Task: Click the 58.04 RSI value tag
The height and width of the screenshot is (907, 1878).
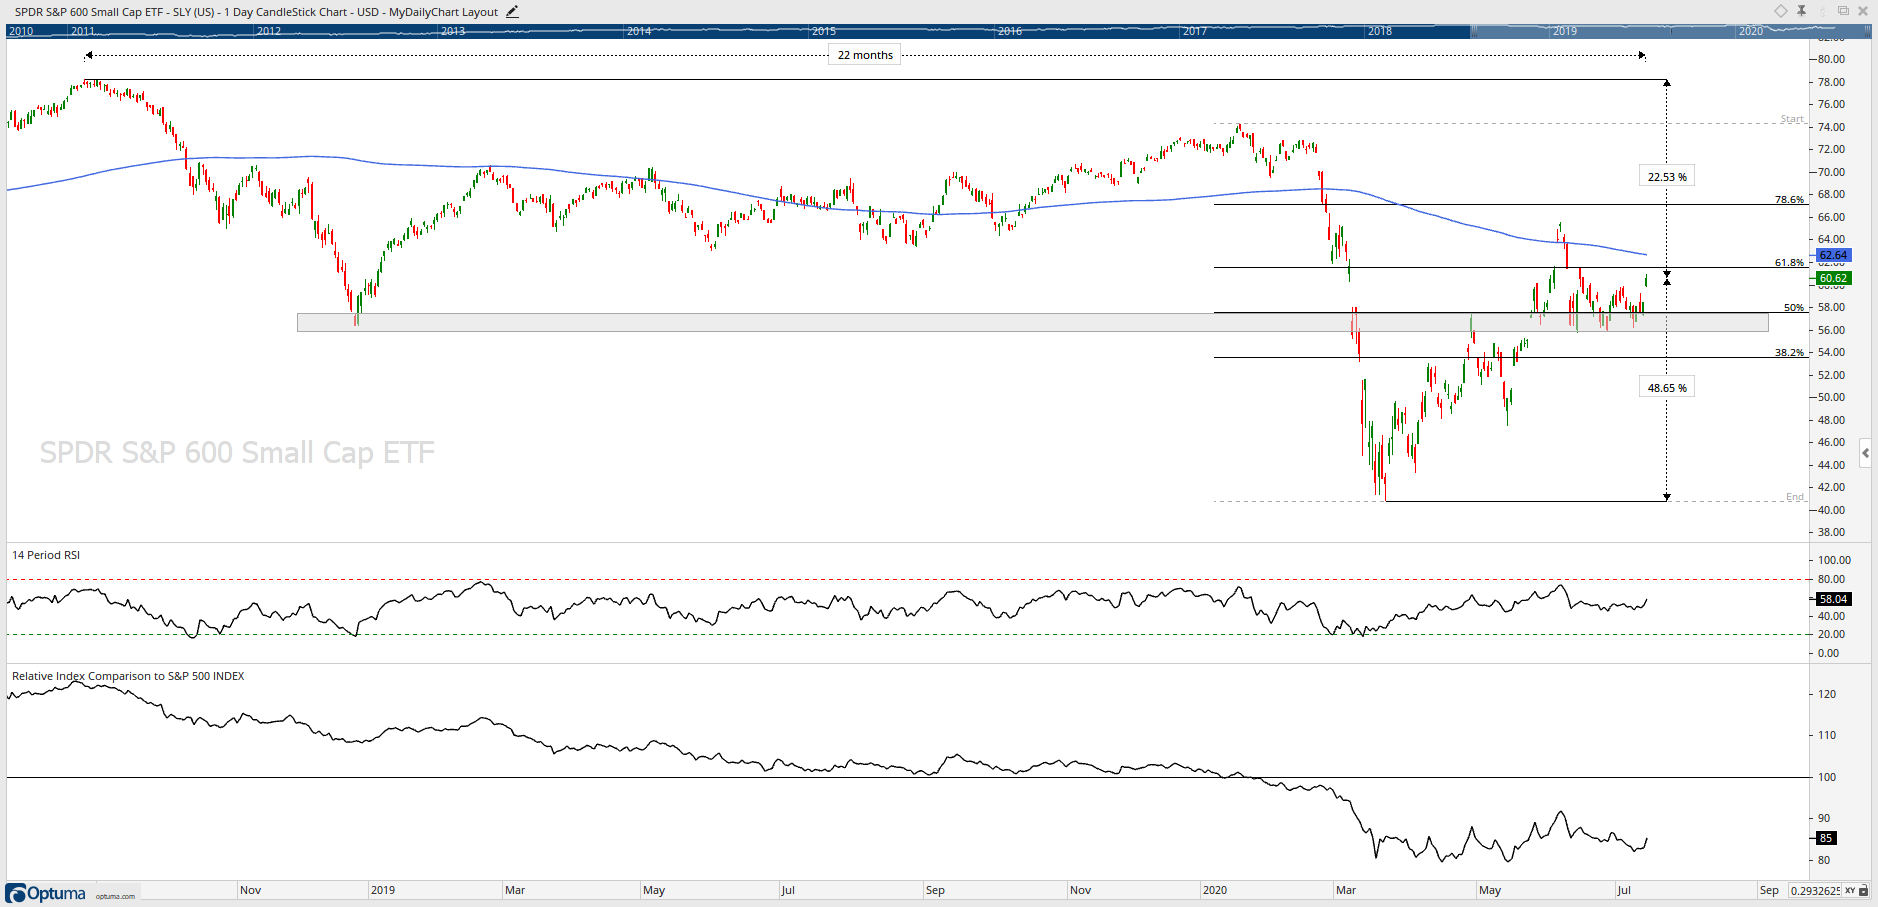Action: (1833, 600)
